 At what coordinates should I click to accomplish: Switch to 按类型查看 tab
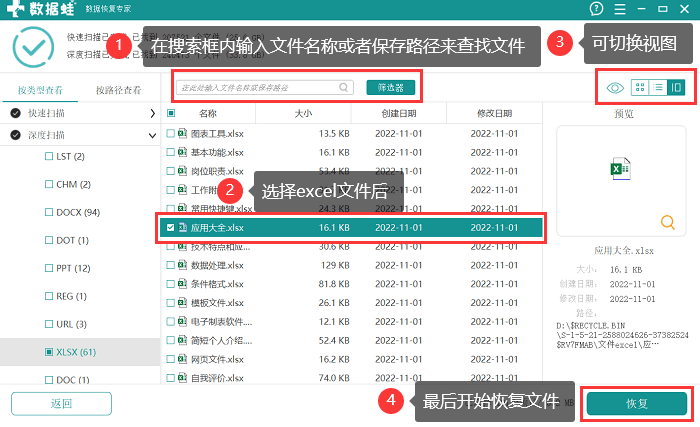40,90
